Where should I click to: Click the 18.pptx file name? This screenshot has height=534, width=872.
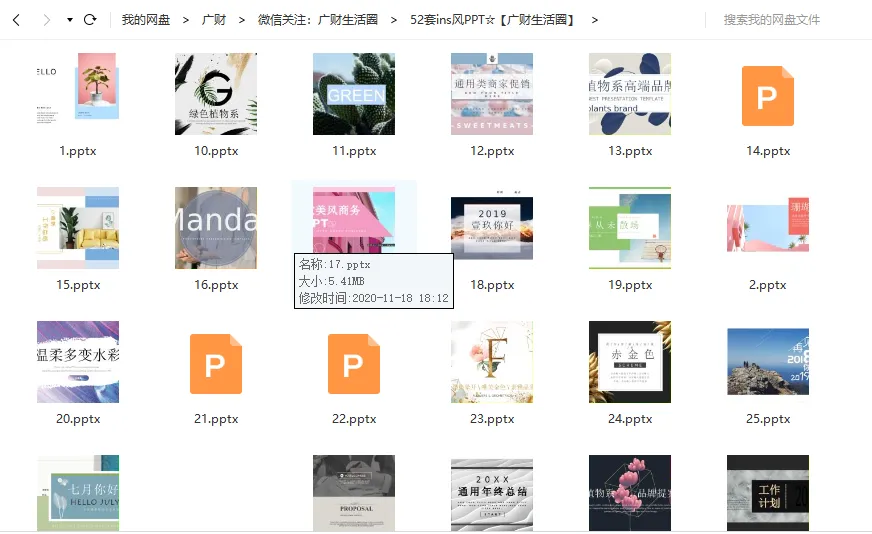click(x=492, y=285)
